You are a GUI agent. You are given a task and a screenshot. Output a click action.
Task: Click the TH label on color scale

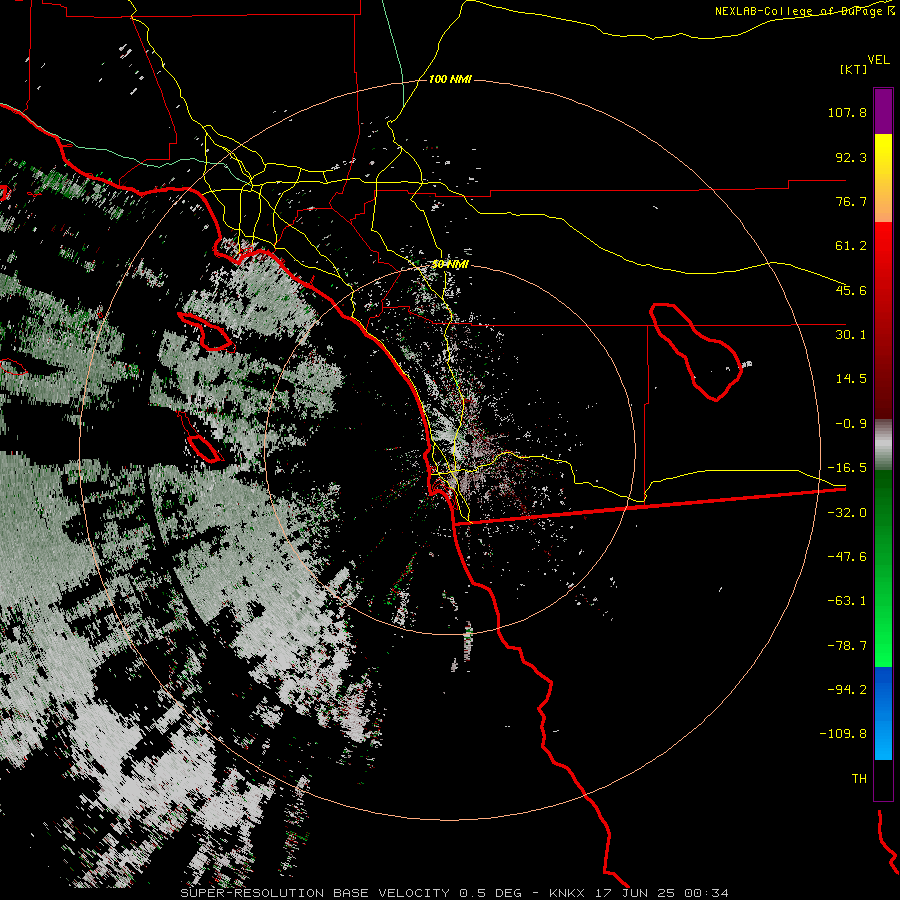click(859, 778)
